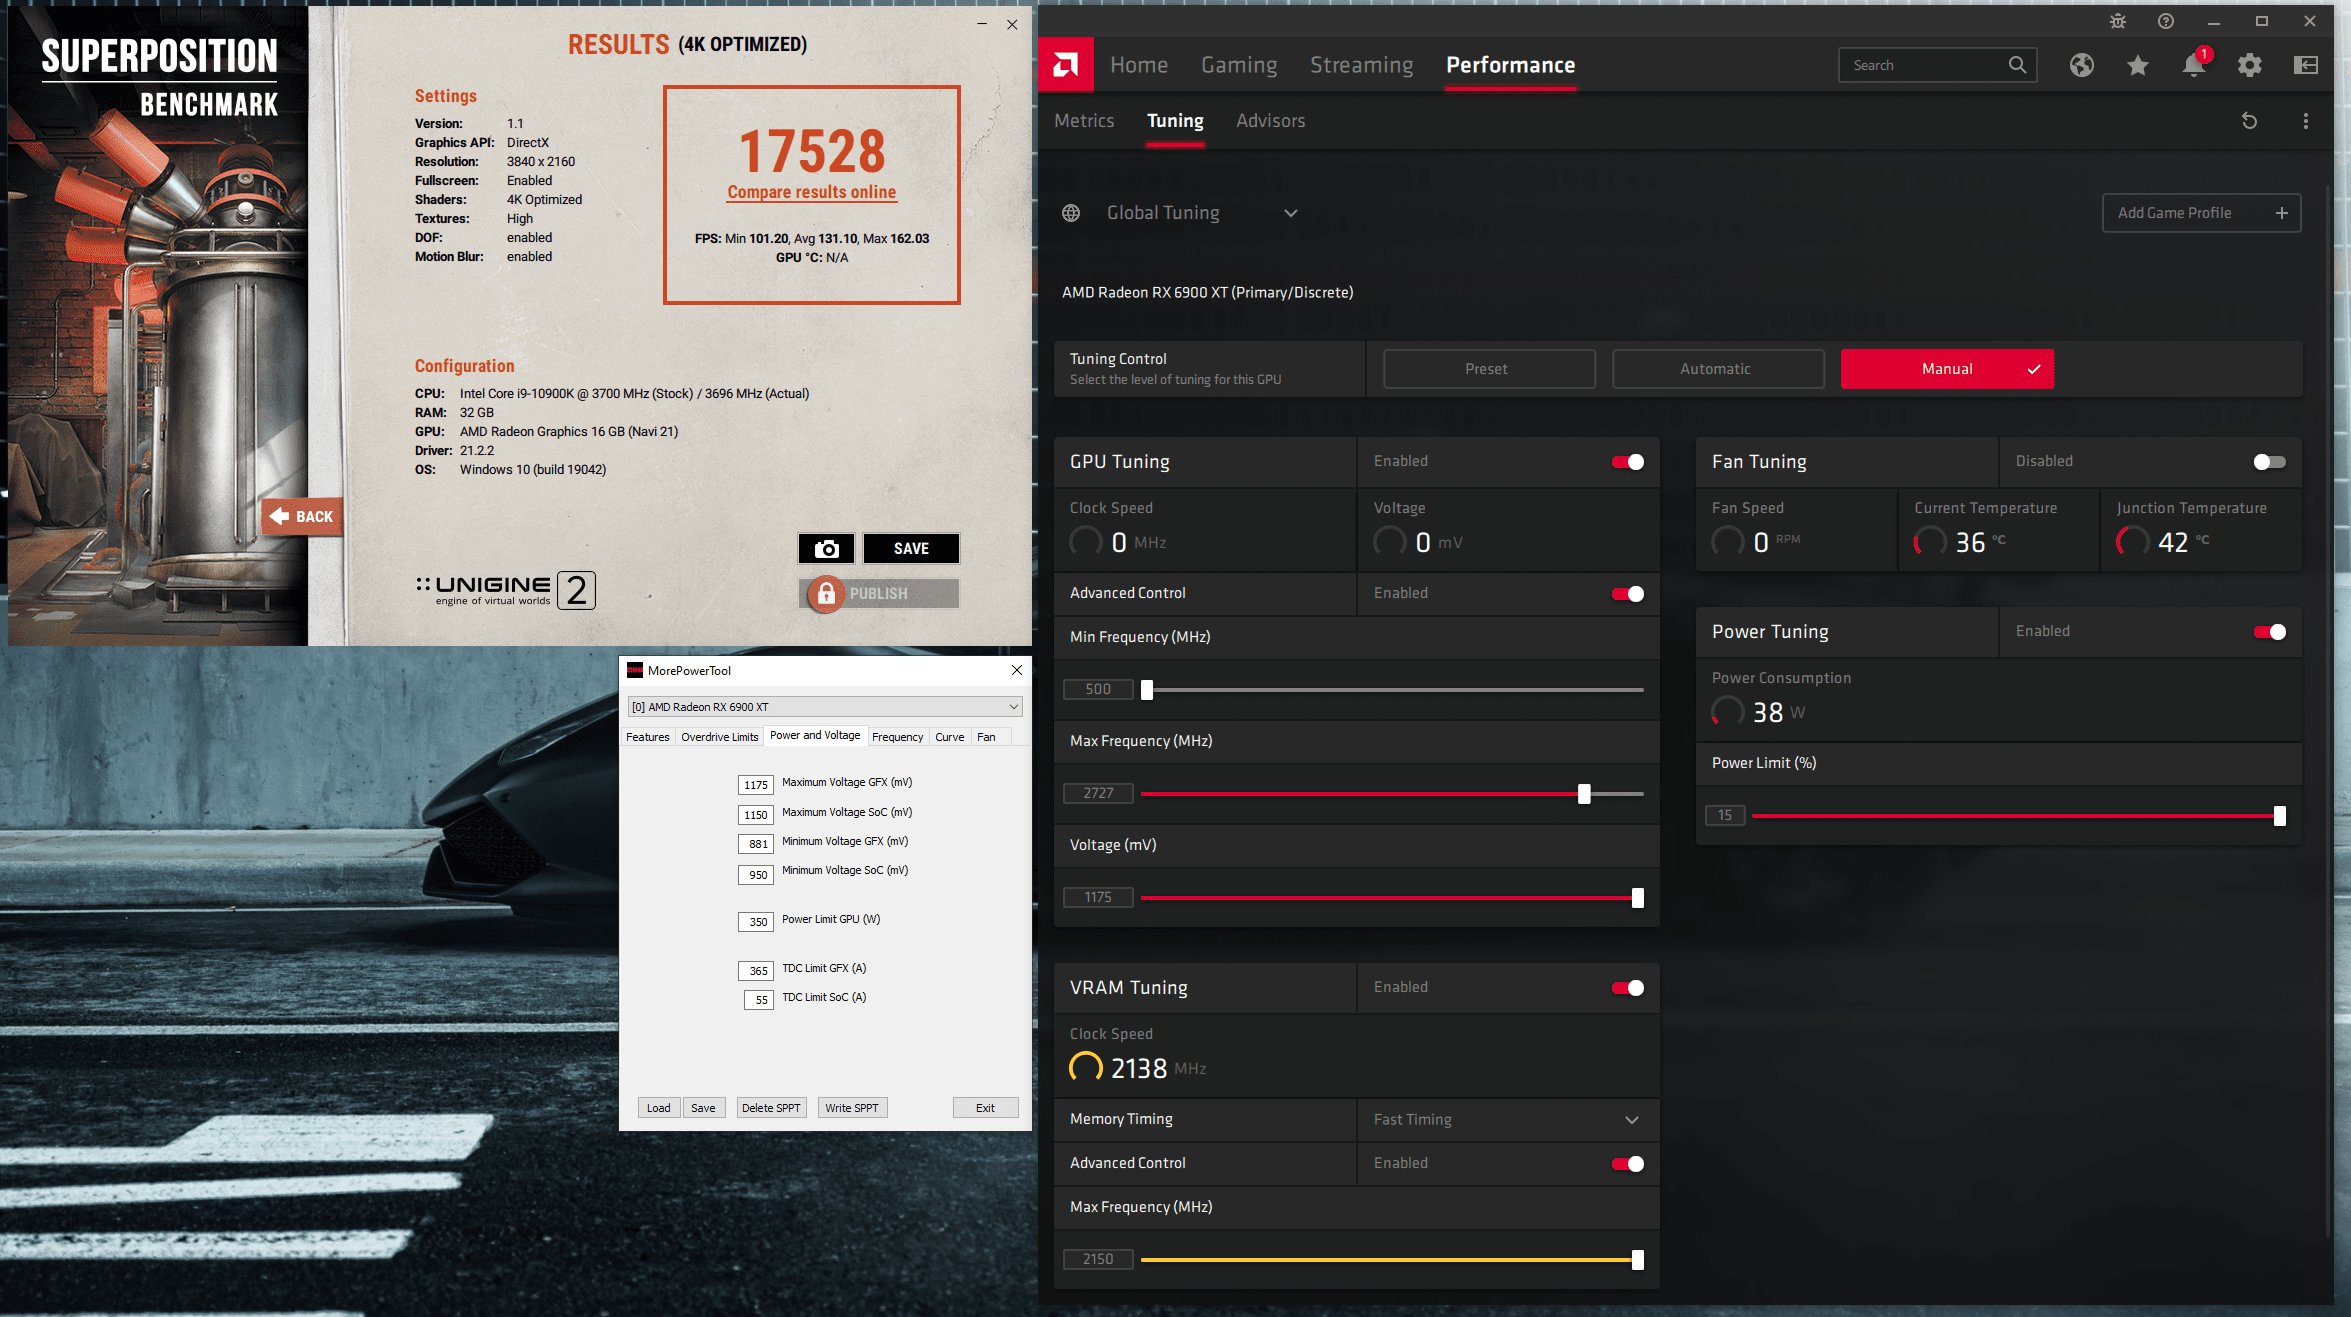2351x1317 pixels.
Task: Click the Max Frequency 2727 slider handle
Action: tap(1584, 794)
